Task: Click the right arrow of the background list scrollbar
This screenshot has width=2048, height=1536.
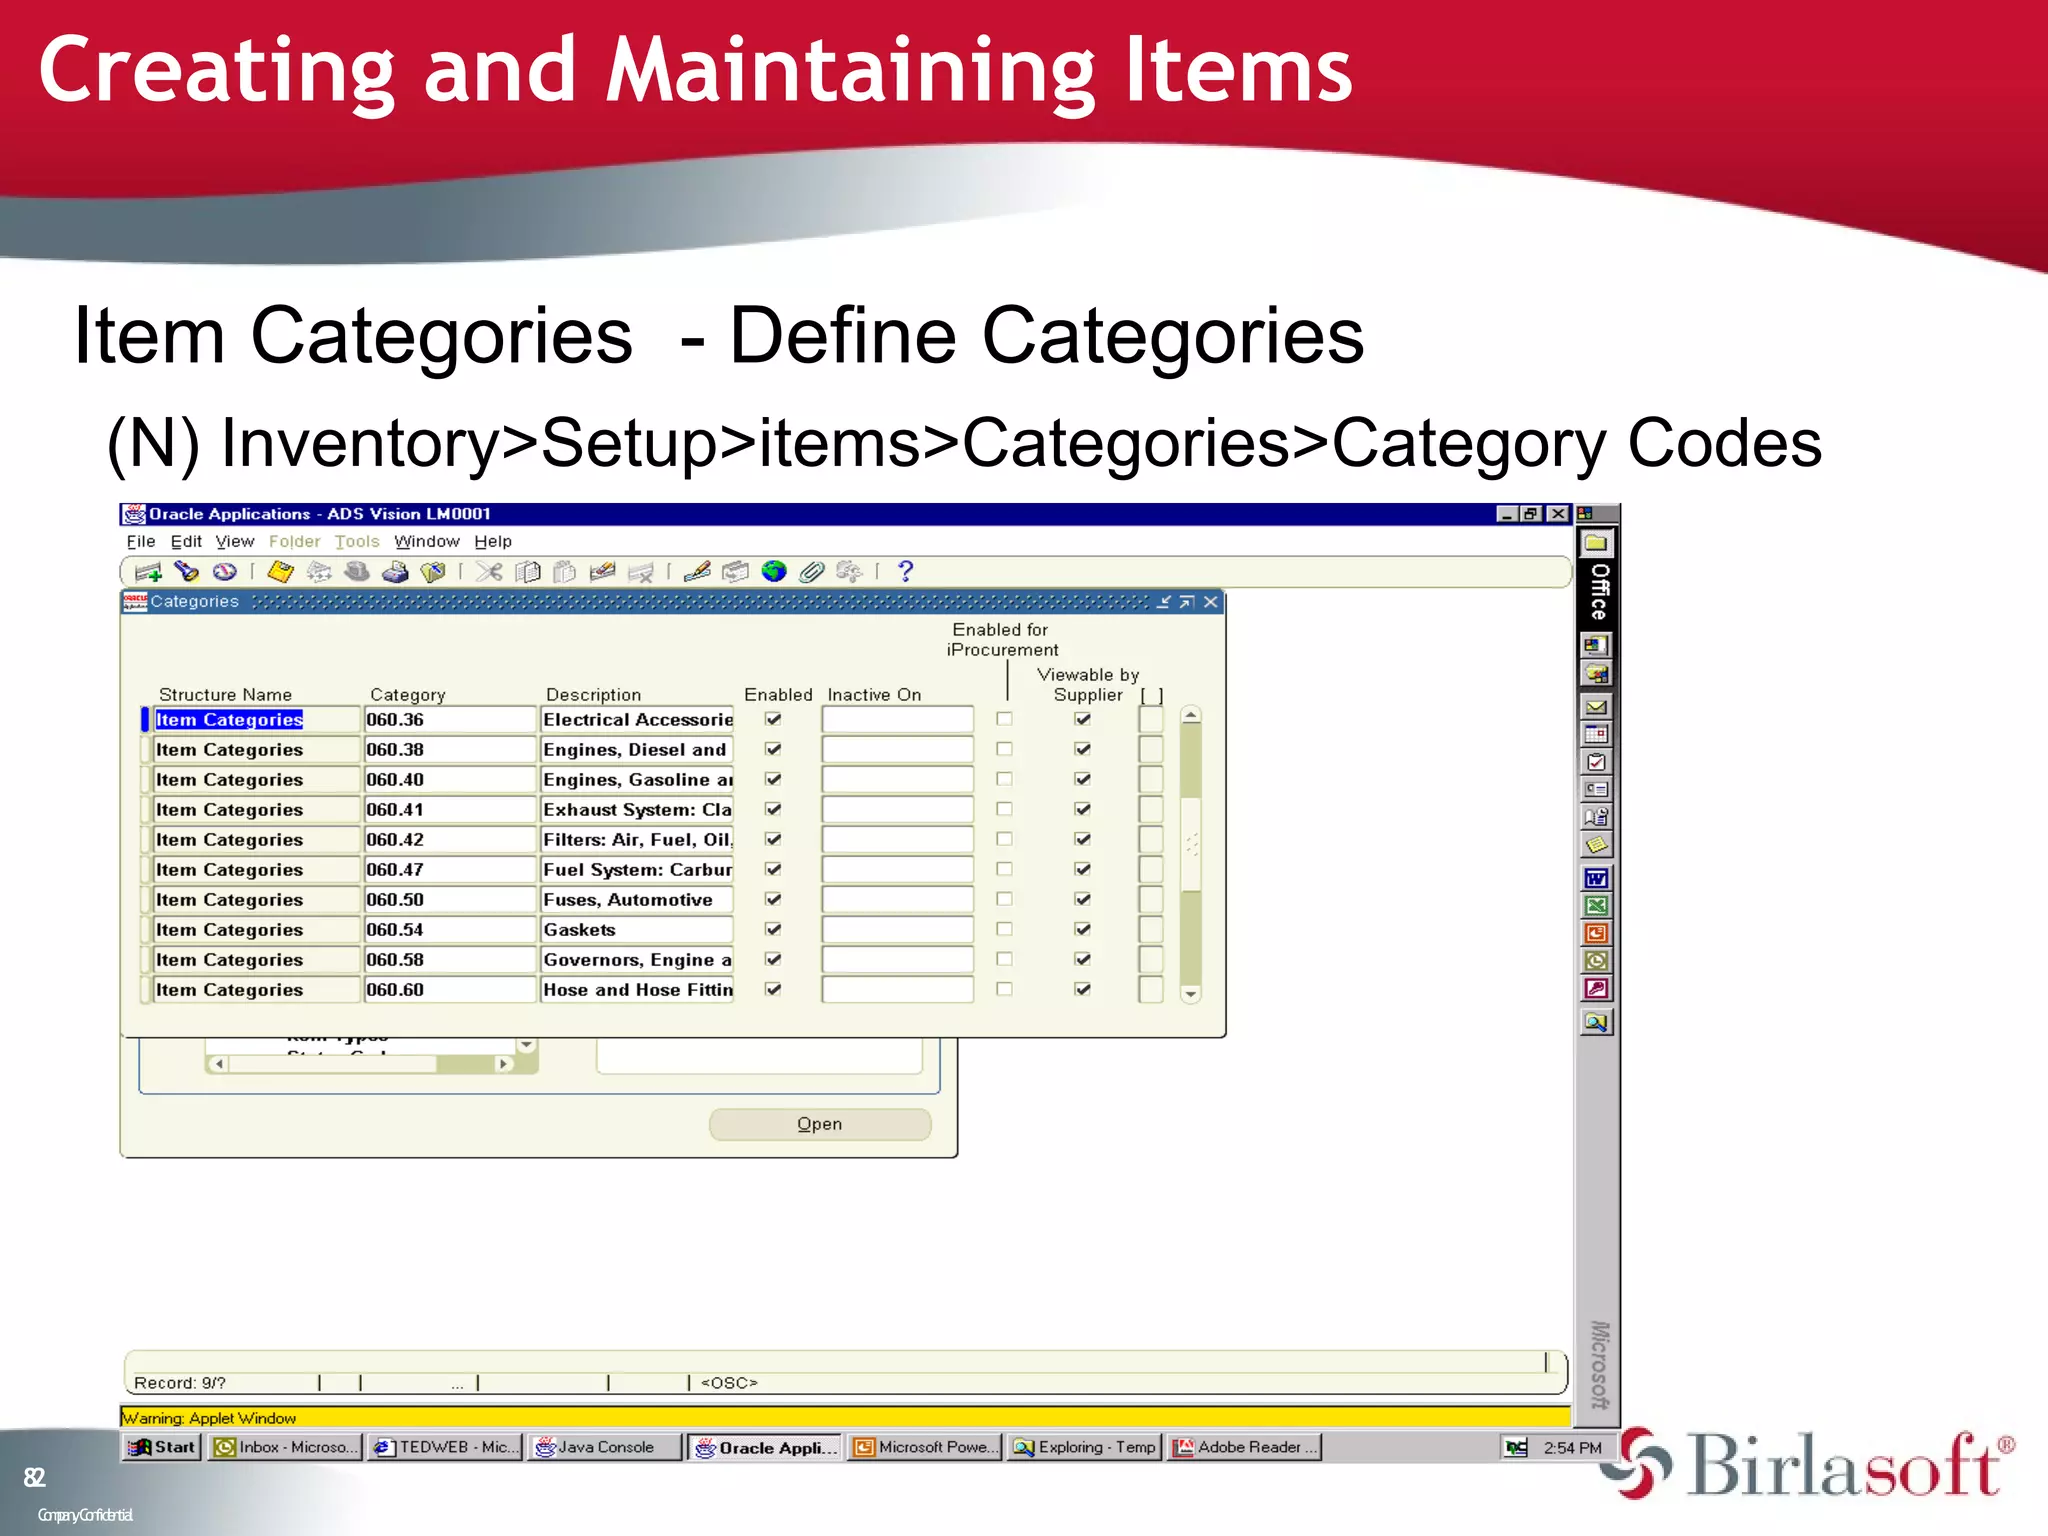Action: (504, 1064)
